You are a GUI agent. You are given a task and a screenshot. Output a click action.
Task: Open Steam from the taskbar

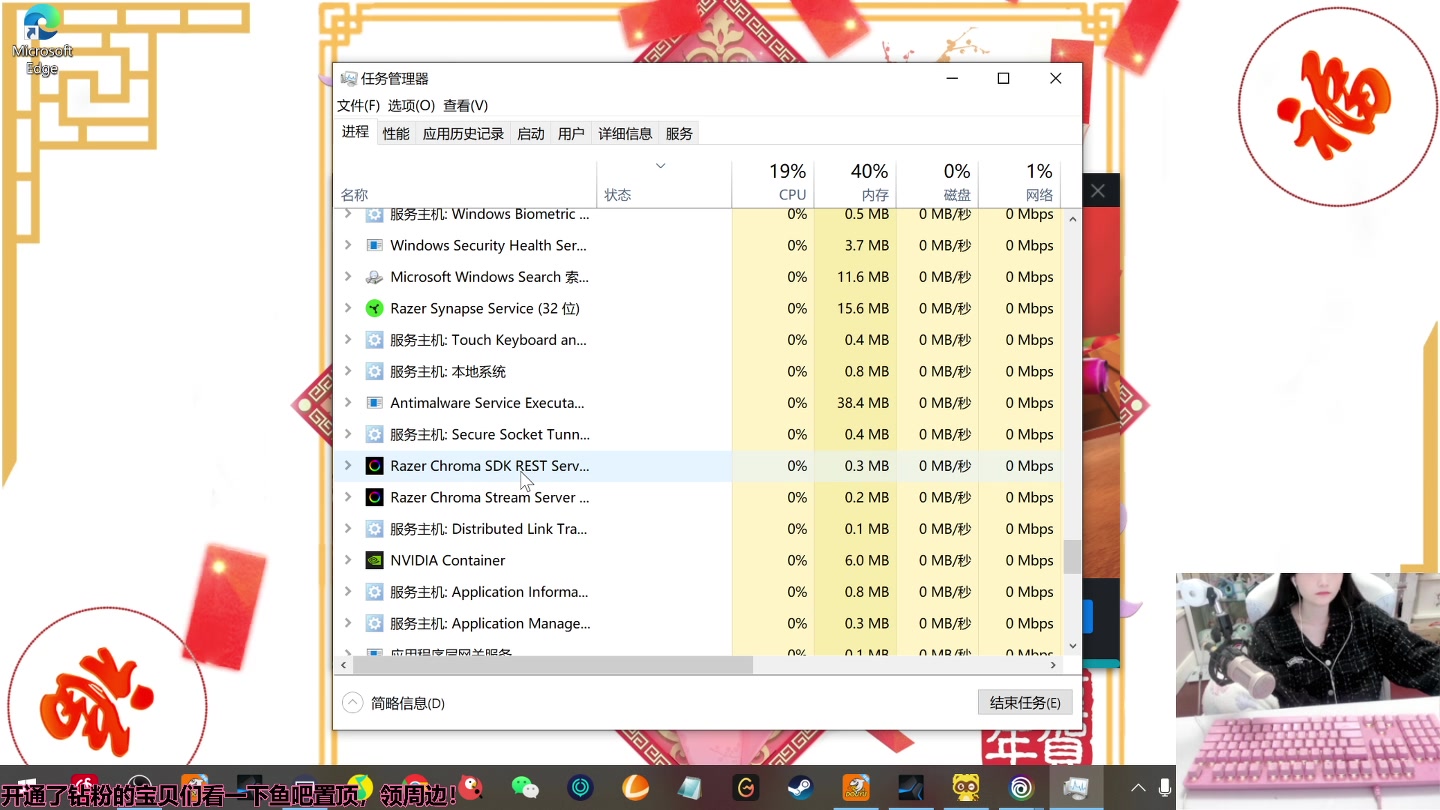(800, 788)
